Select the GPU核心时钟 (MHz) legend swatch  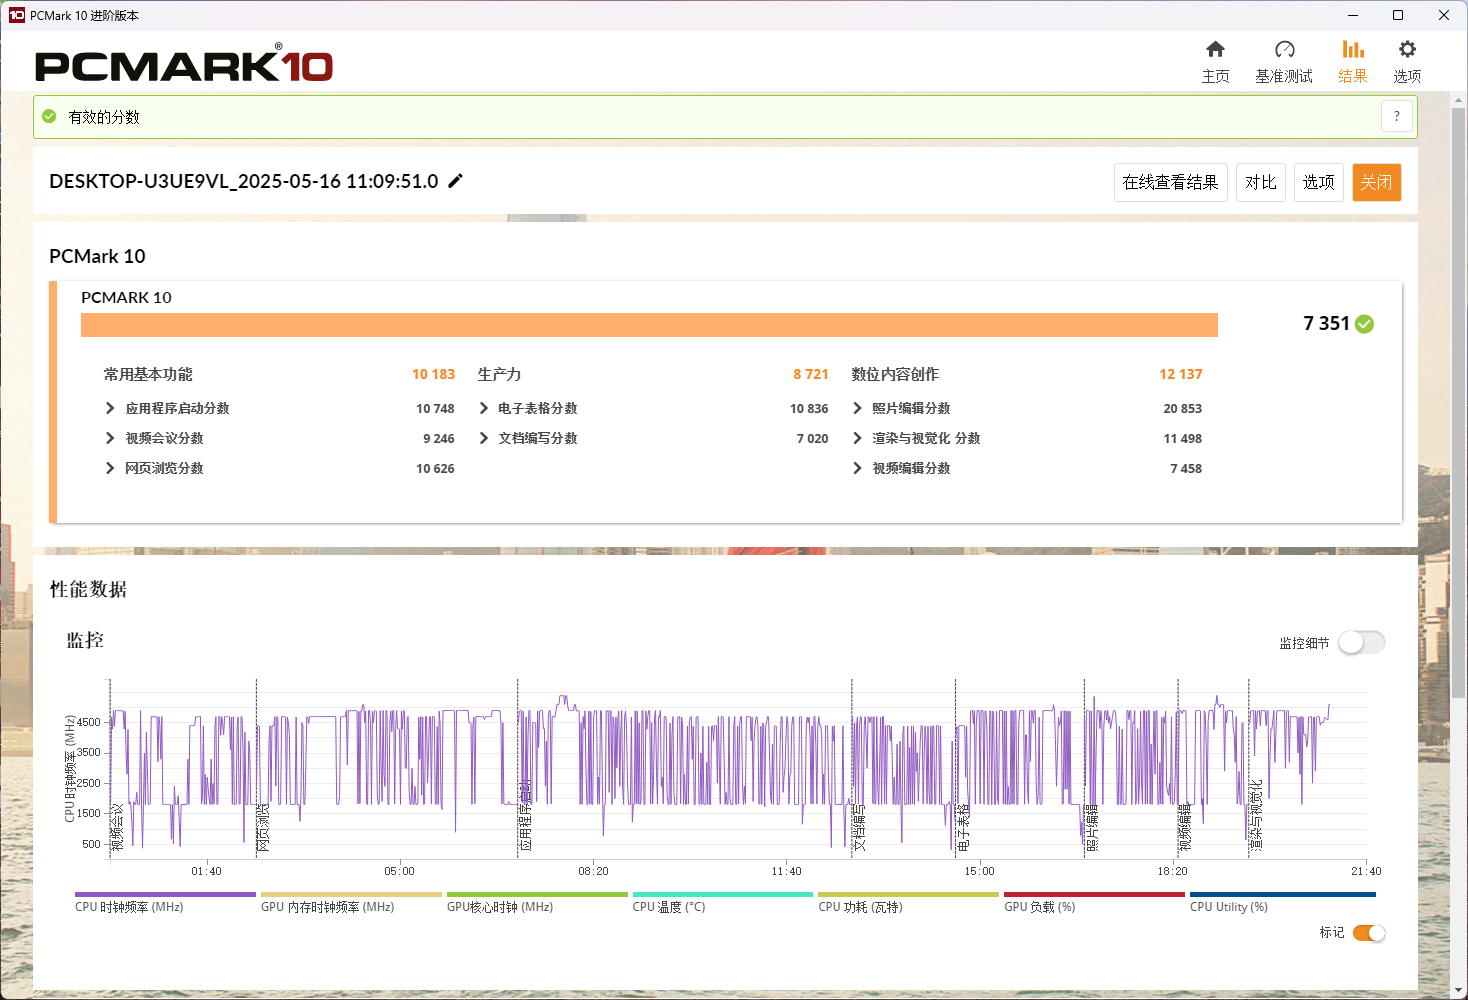click(537, 894)
